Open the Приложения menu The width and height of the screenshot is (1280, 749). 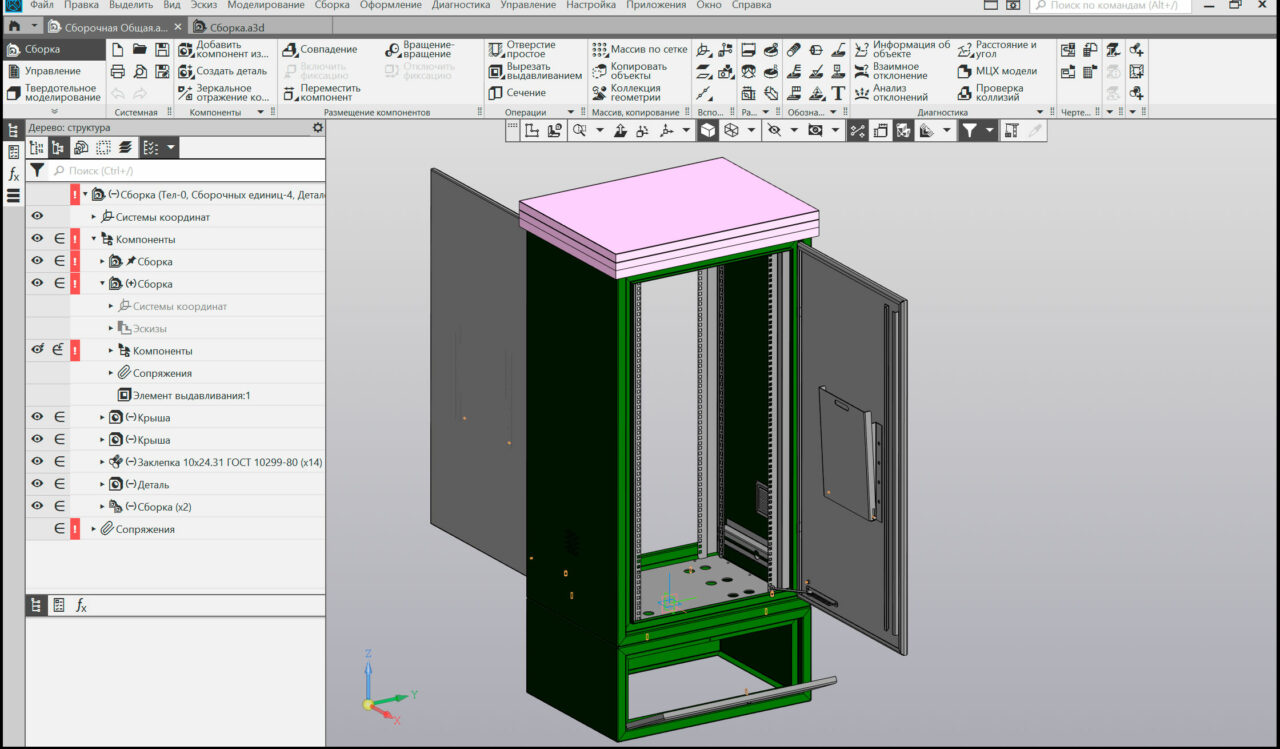pos(656,5)
